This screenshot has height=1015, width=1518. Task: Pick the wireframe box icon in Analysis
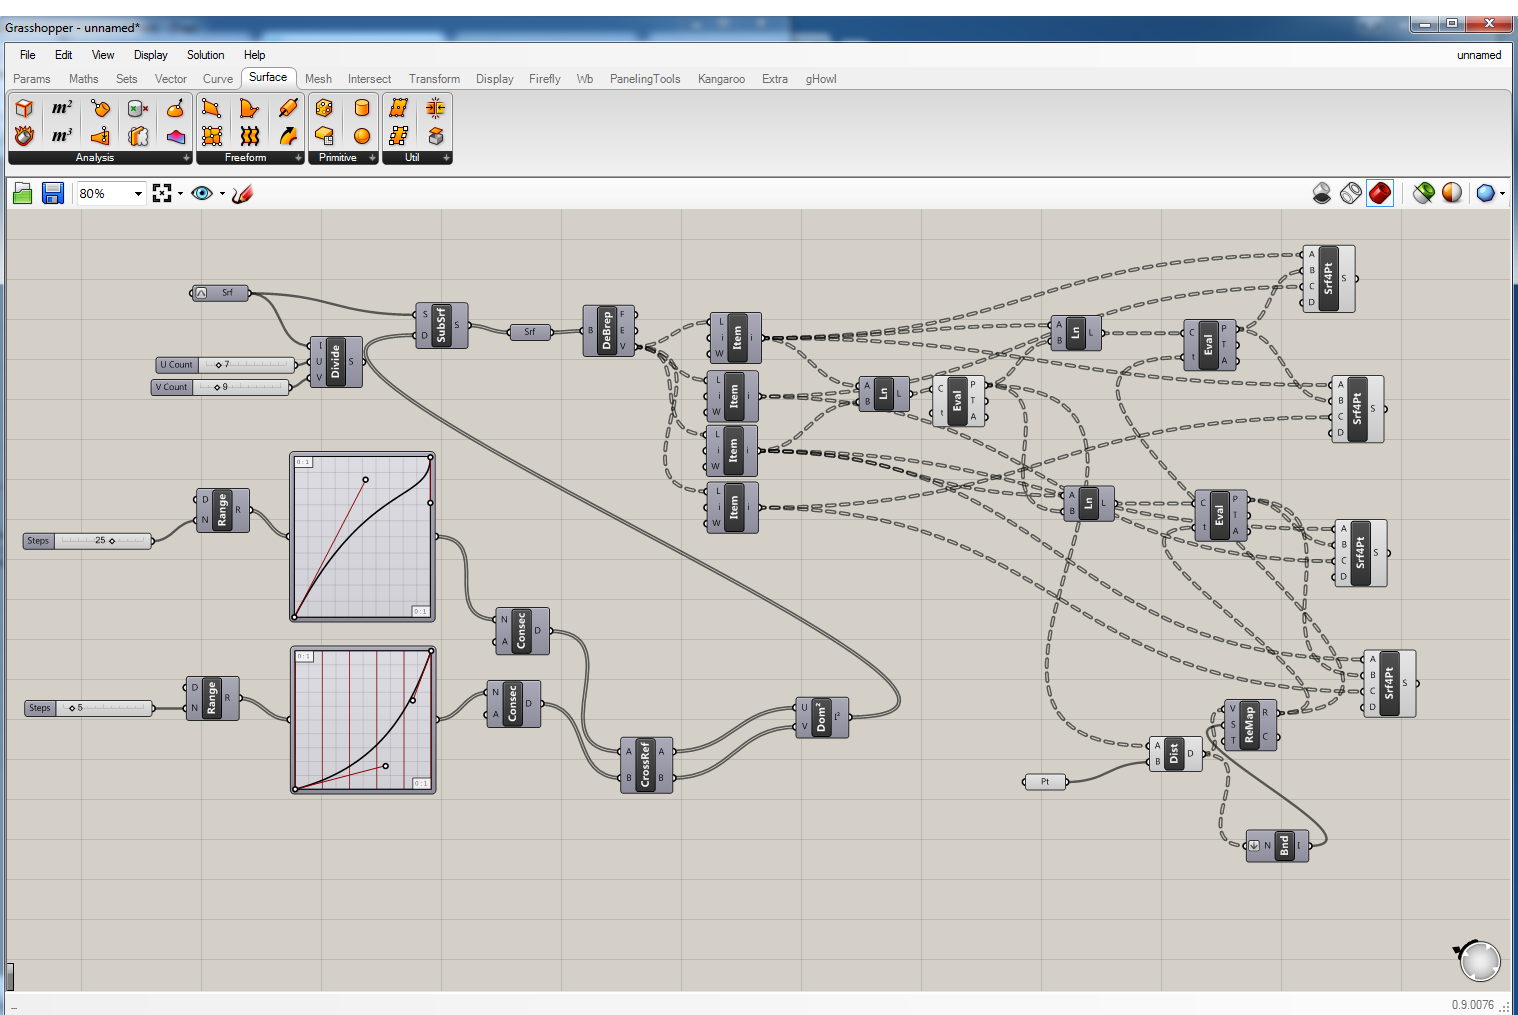[x=24, y=108]
